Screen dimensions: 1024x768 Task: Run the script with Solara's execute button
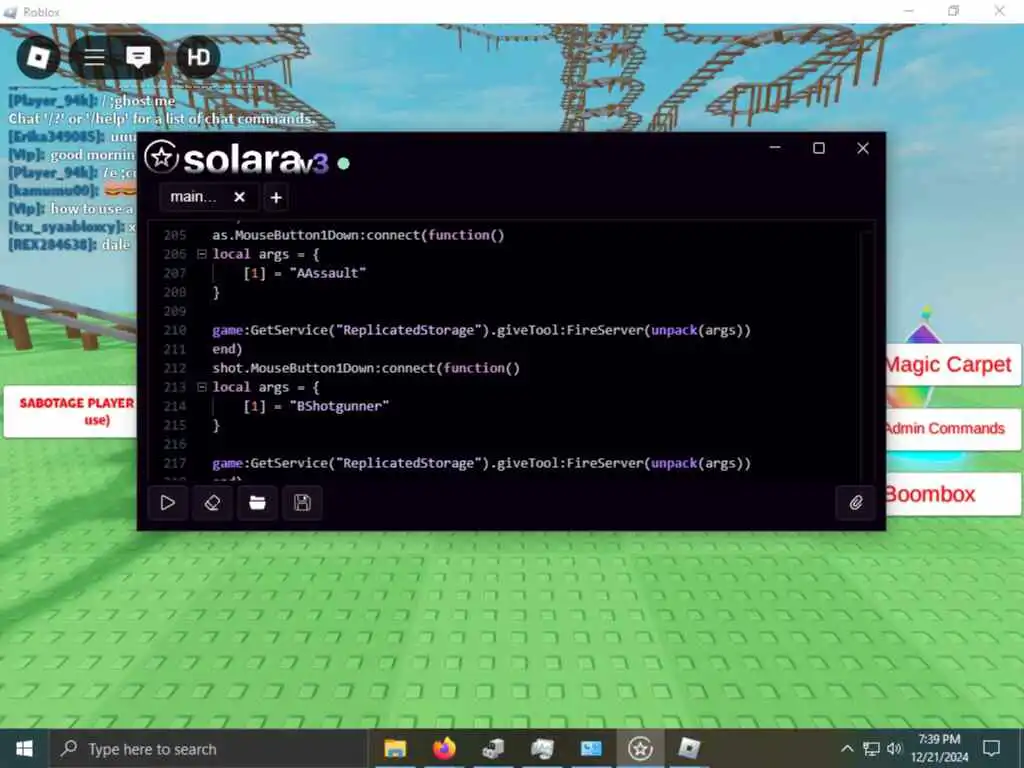click(x=168, y=503)
